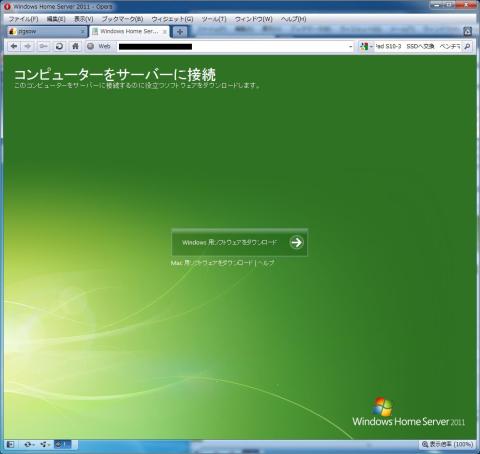Open the address bar history dropdown arrow

click(x=350, y=47)
